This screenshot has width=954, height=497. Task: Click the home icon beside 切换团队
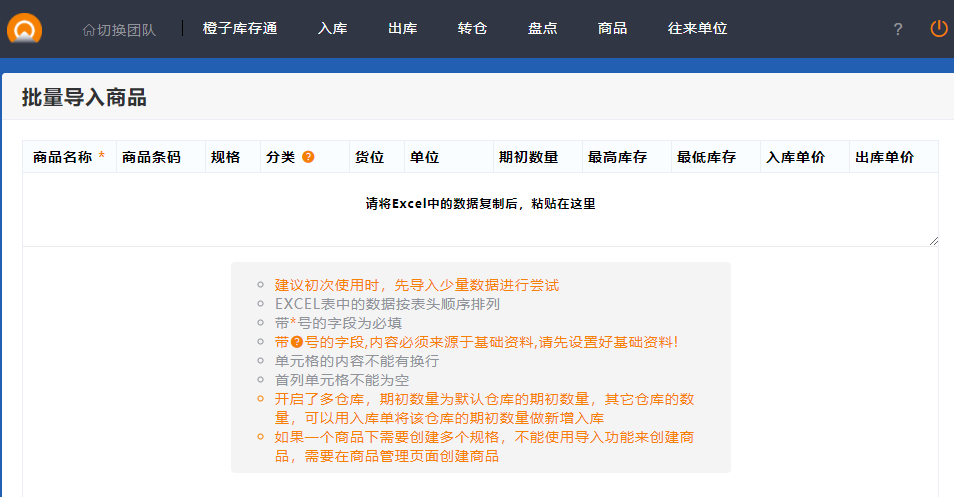click(88, 30)
